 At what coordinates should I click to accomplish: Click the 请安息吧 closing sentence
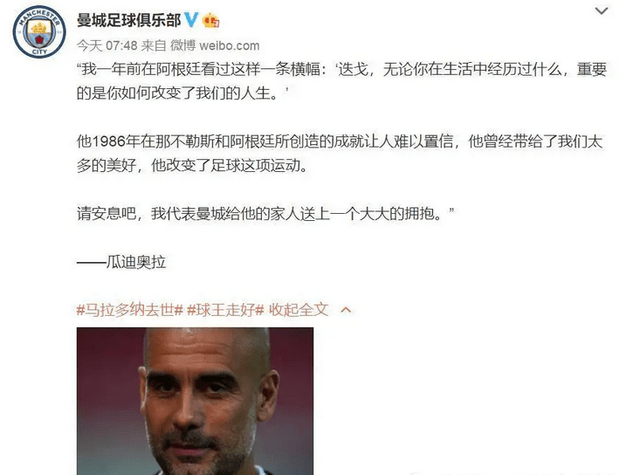(x=265, y=213)
